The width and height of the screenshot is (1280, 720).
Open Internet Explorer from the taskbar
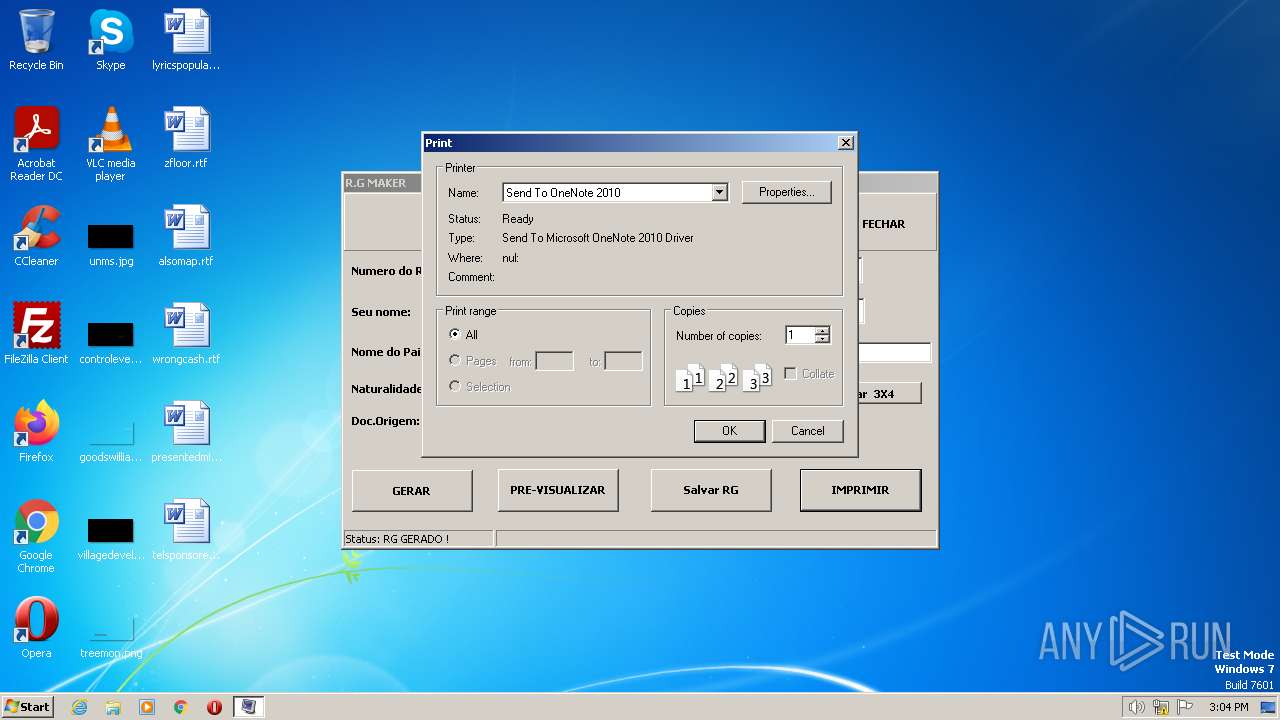[x=79, y=707]
